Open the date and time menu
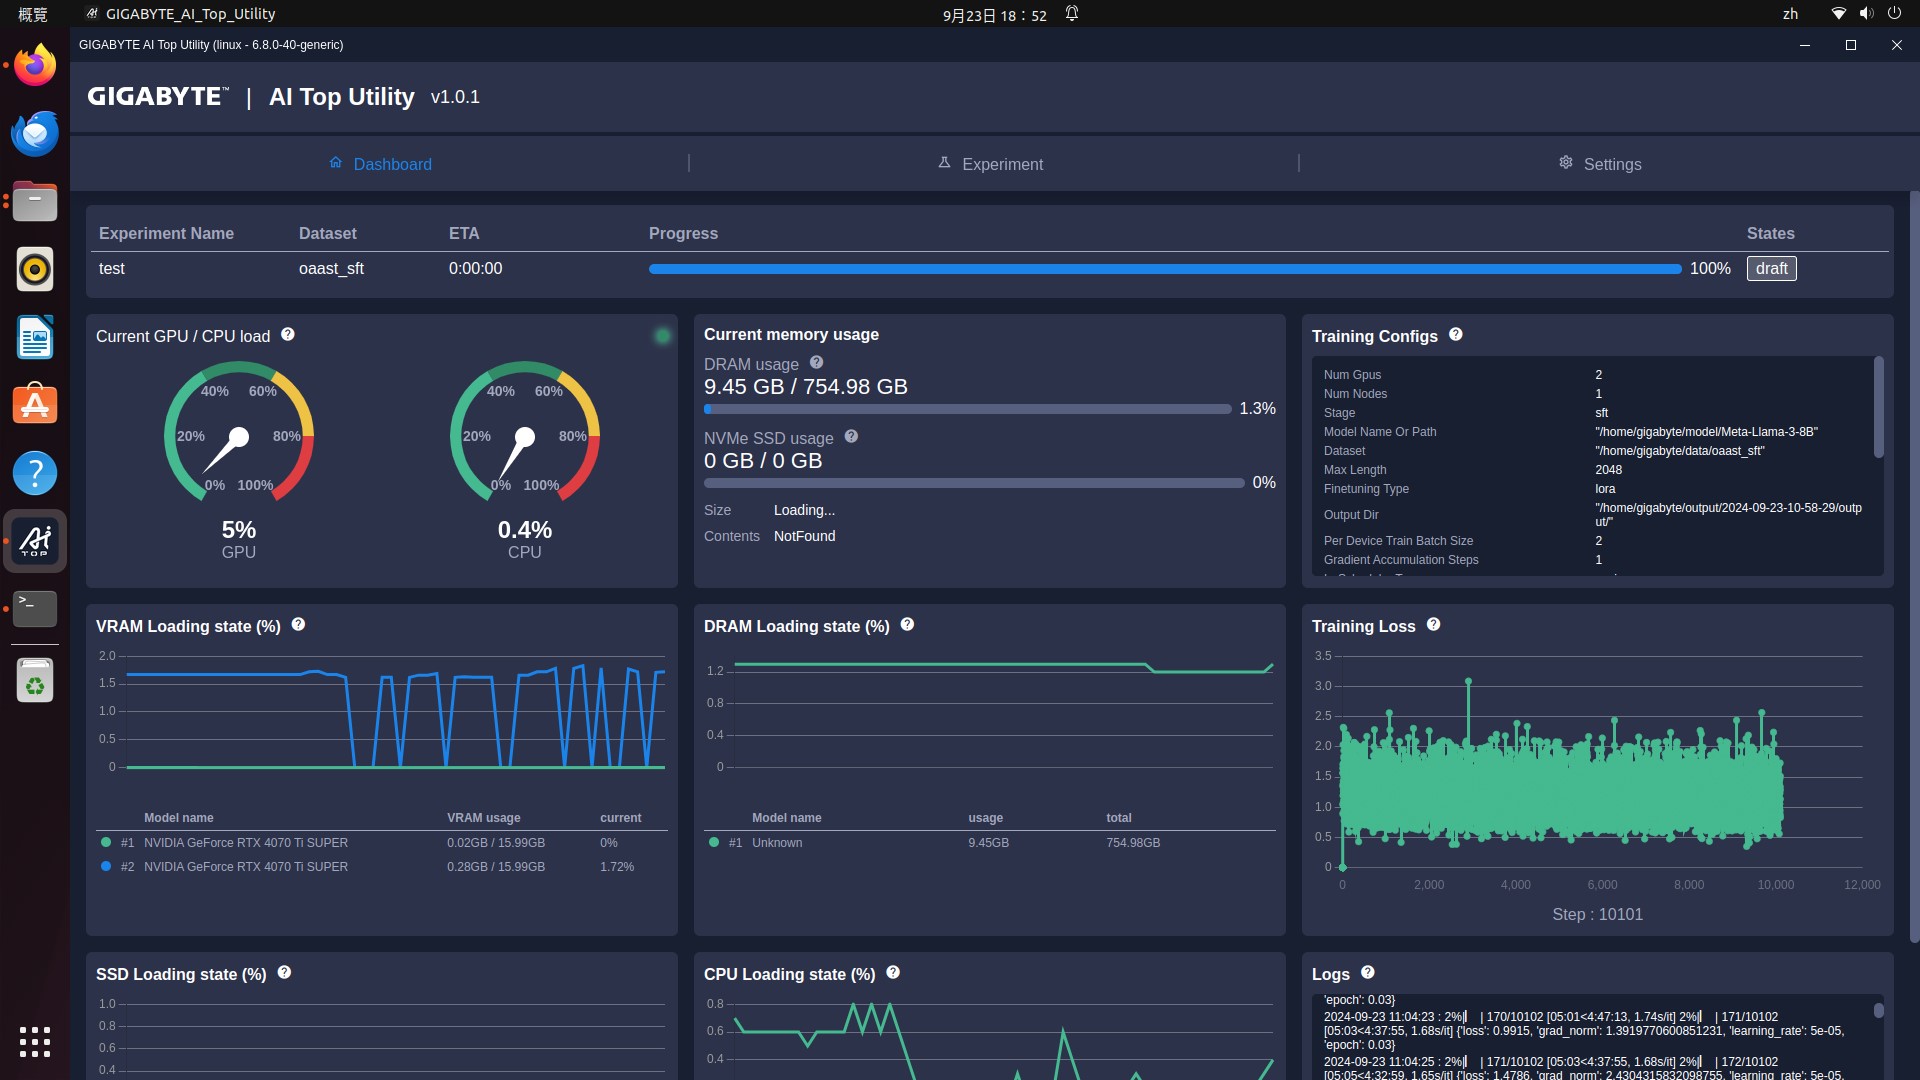This screenshot has height=1080, width=1920. [994, 15]
